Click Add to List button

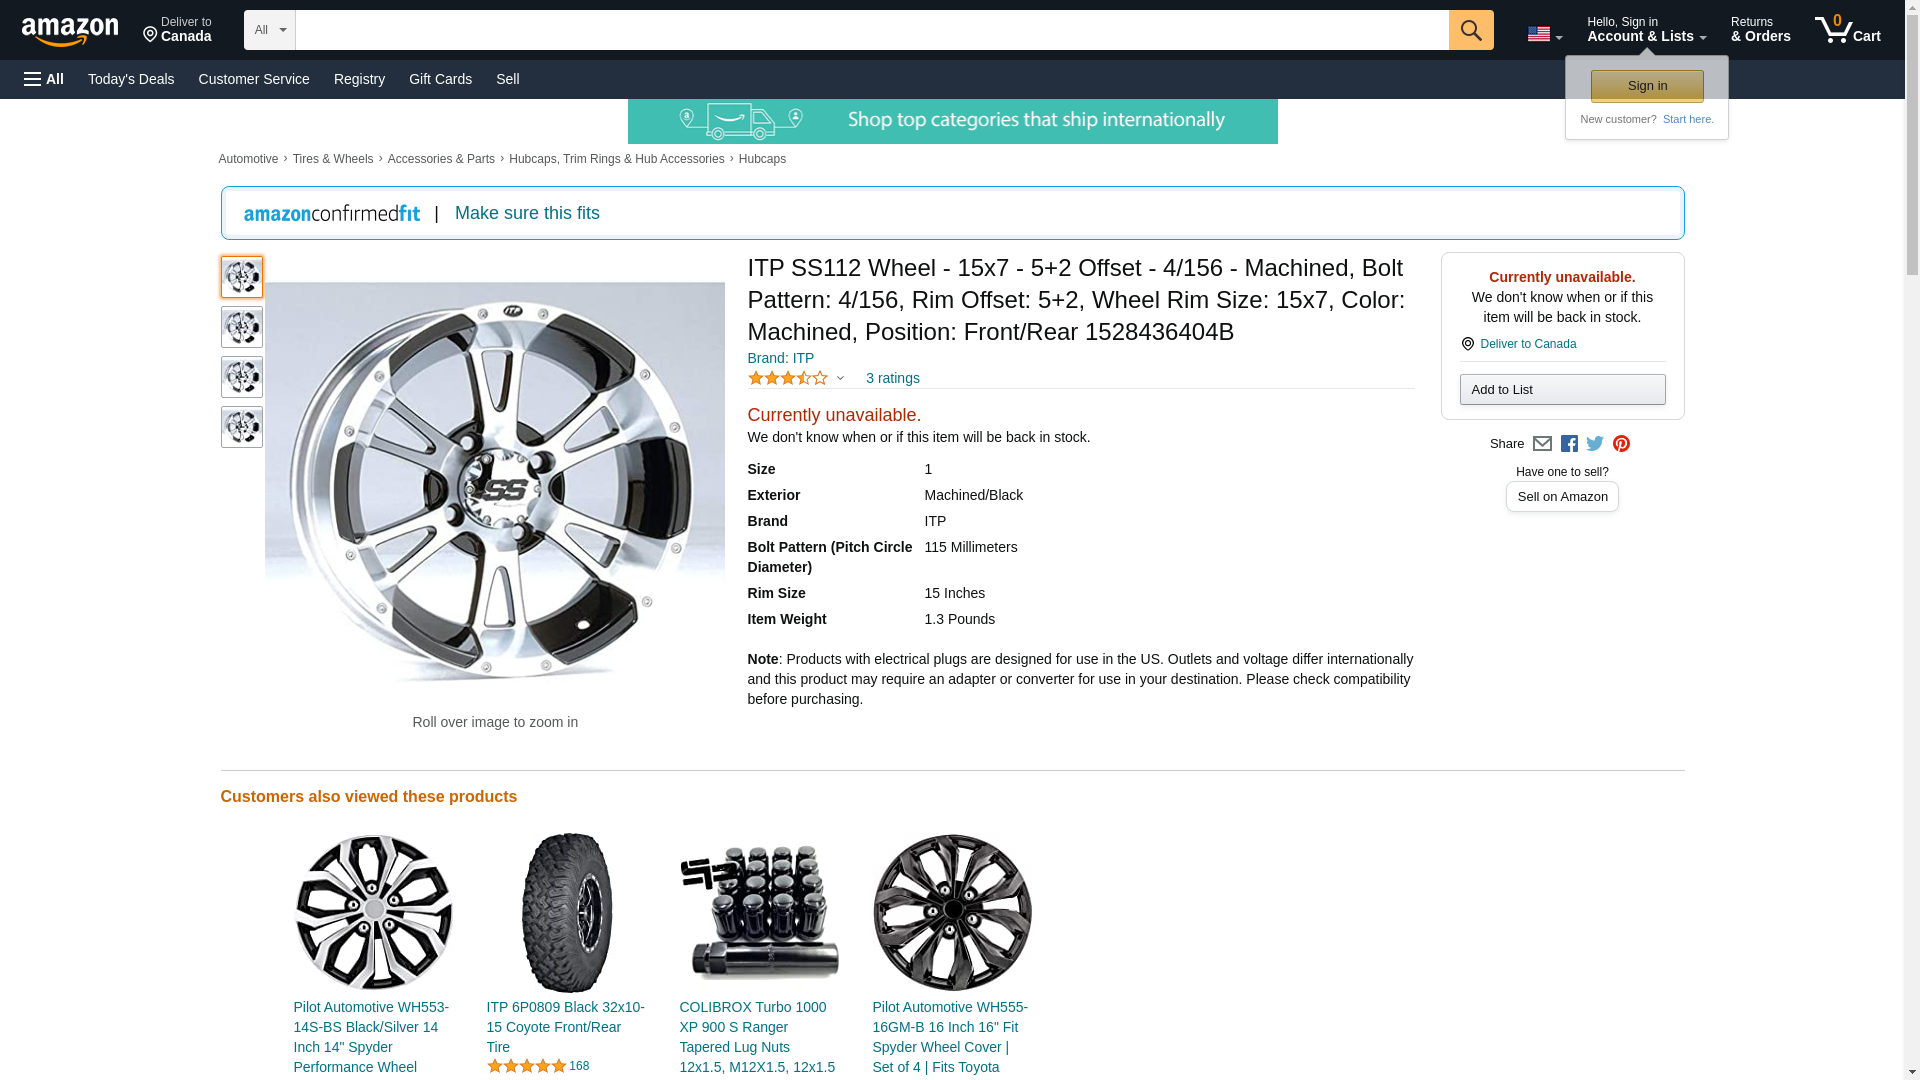(x=1562, y=389)
